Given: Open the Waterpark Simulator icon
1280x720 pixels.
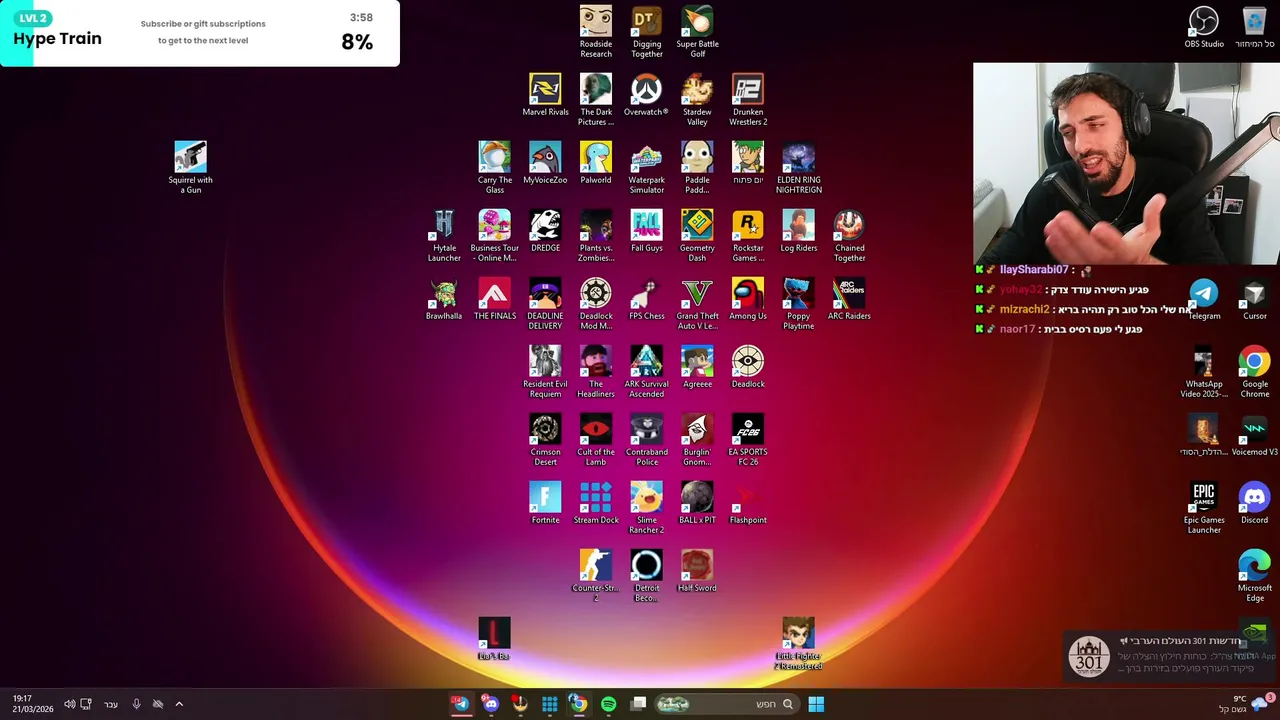Looking at the screenshot, I should tap(647, 167).
